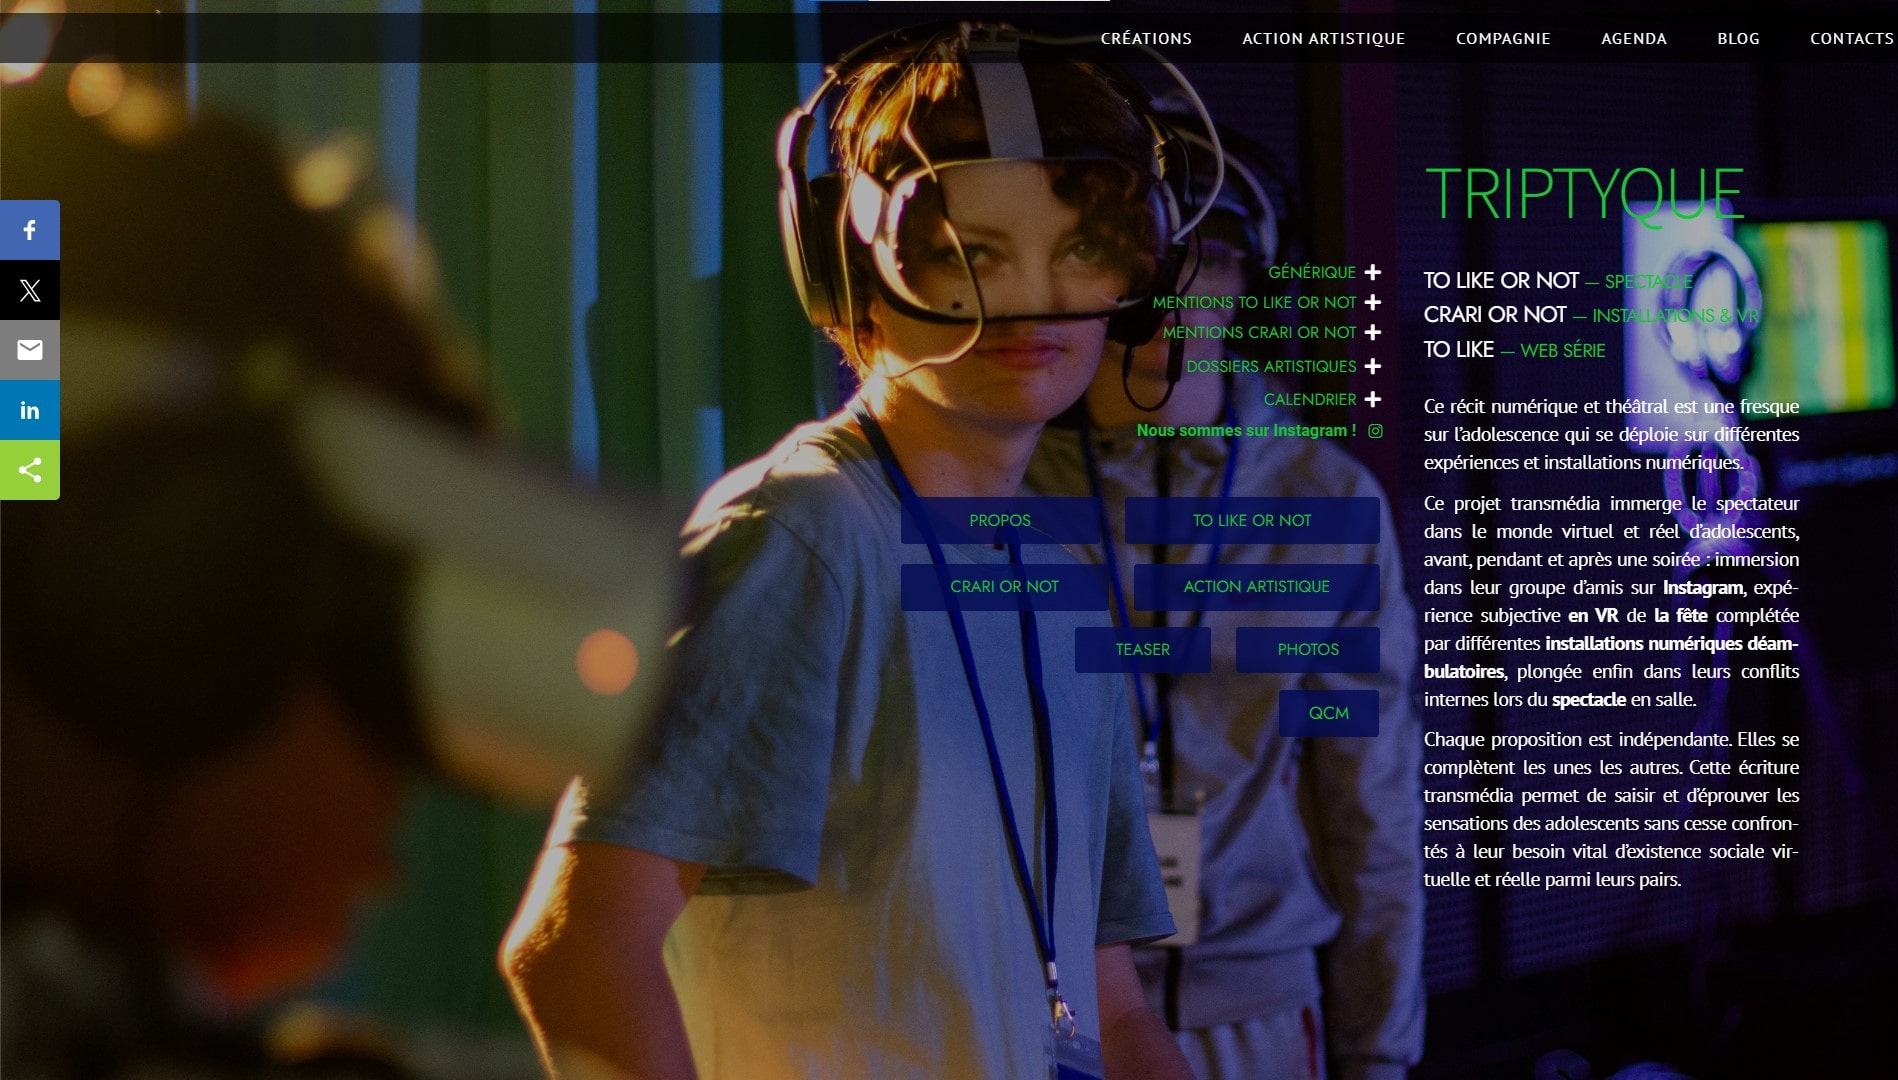1898x1080 pixels.
Task: Click the Teaser button
Action: (1142, 650)
